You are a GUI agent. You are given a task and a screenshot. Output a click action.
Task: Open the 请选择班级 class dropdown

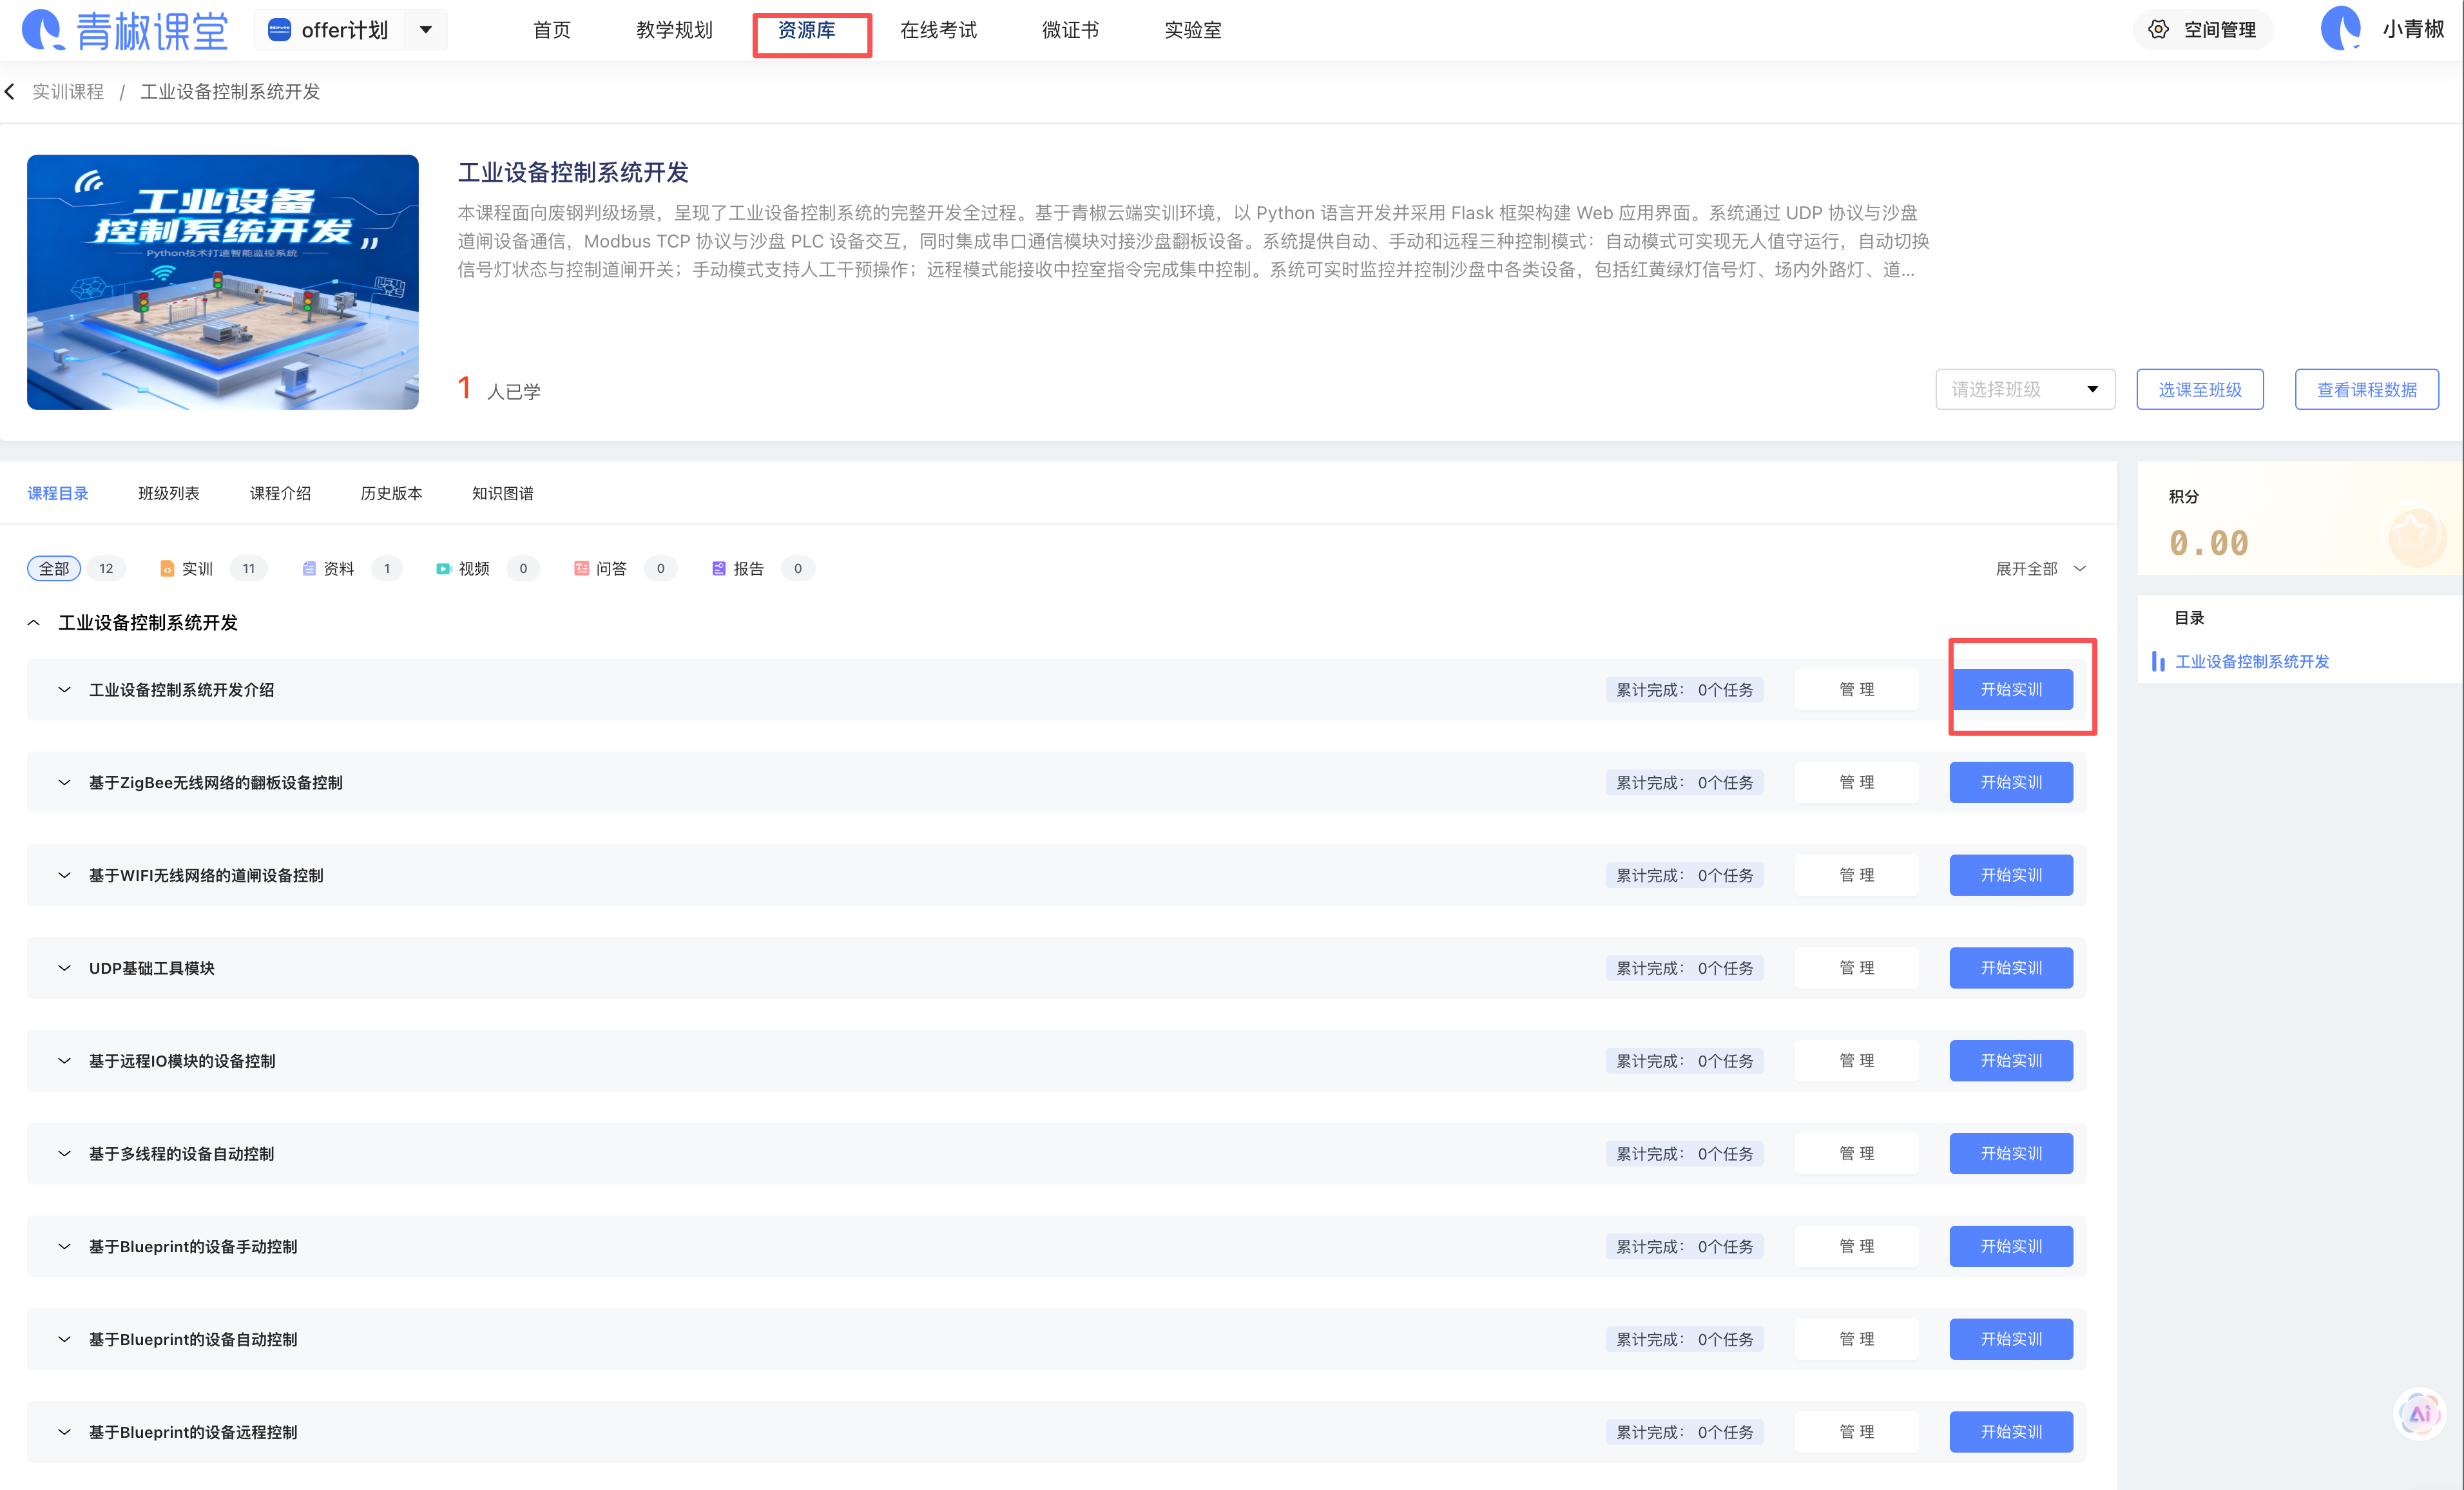pos(2024,390)
